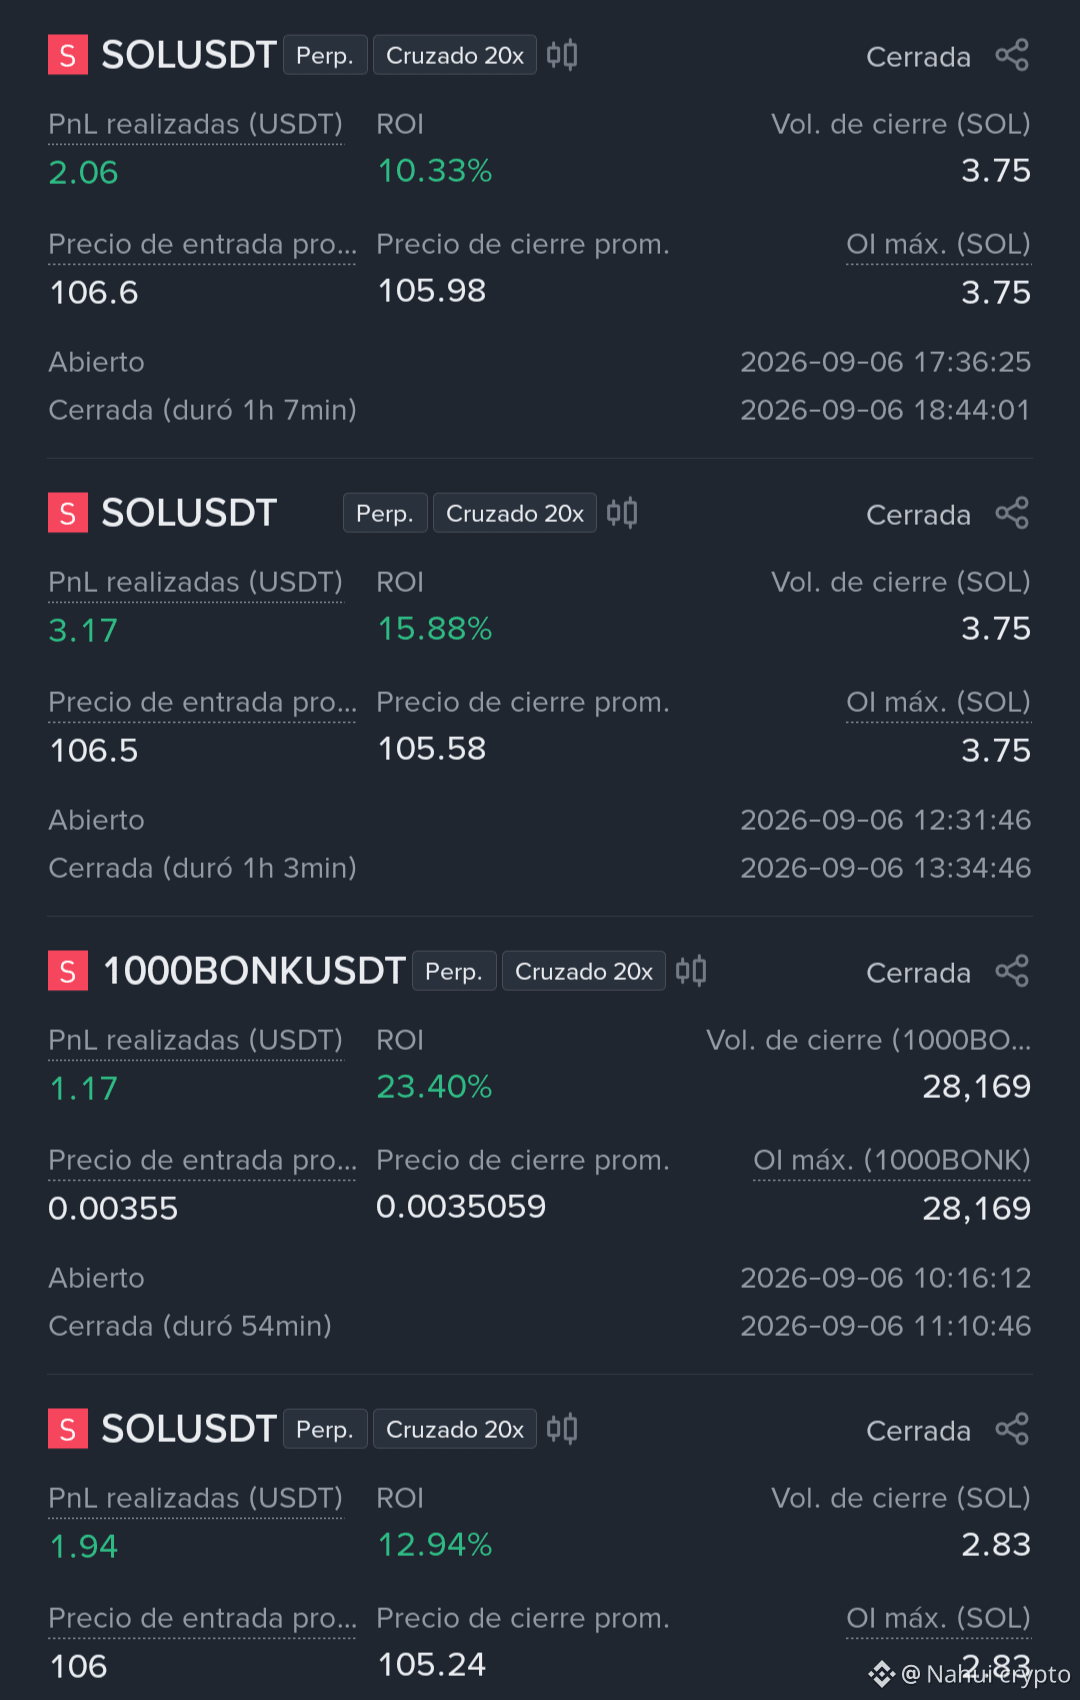Open candlestick chart icon for second SOLUSDT

[622, 513]
